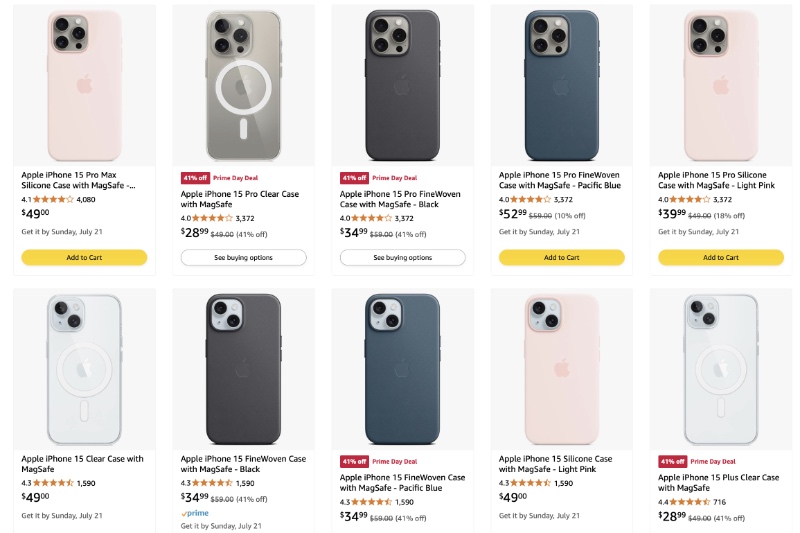Open the 4,080 ratings count link

(86, 200)
